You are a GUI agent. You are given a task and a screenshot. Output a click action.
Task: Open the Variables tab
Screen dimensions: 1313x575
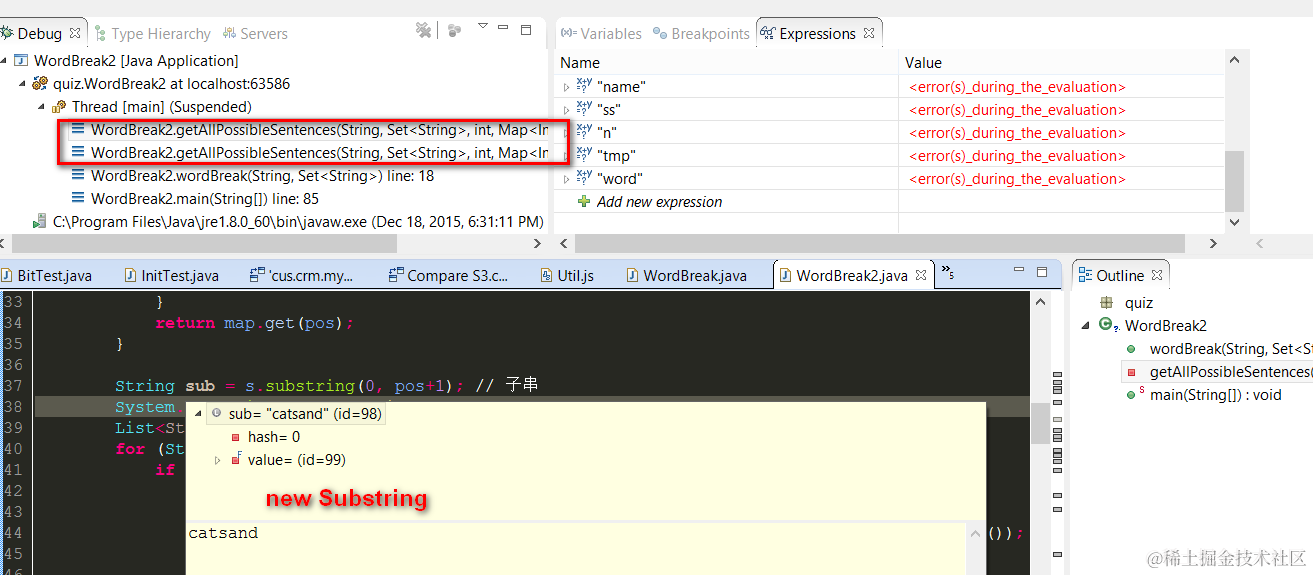tap(601, 33)
